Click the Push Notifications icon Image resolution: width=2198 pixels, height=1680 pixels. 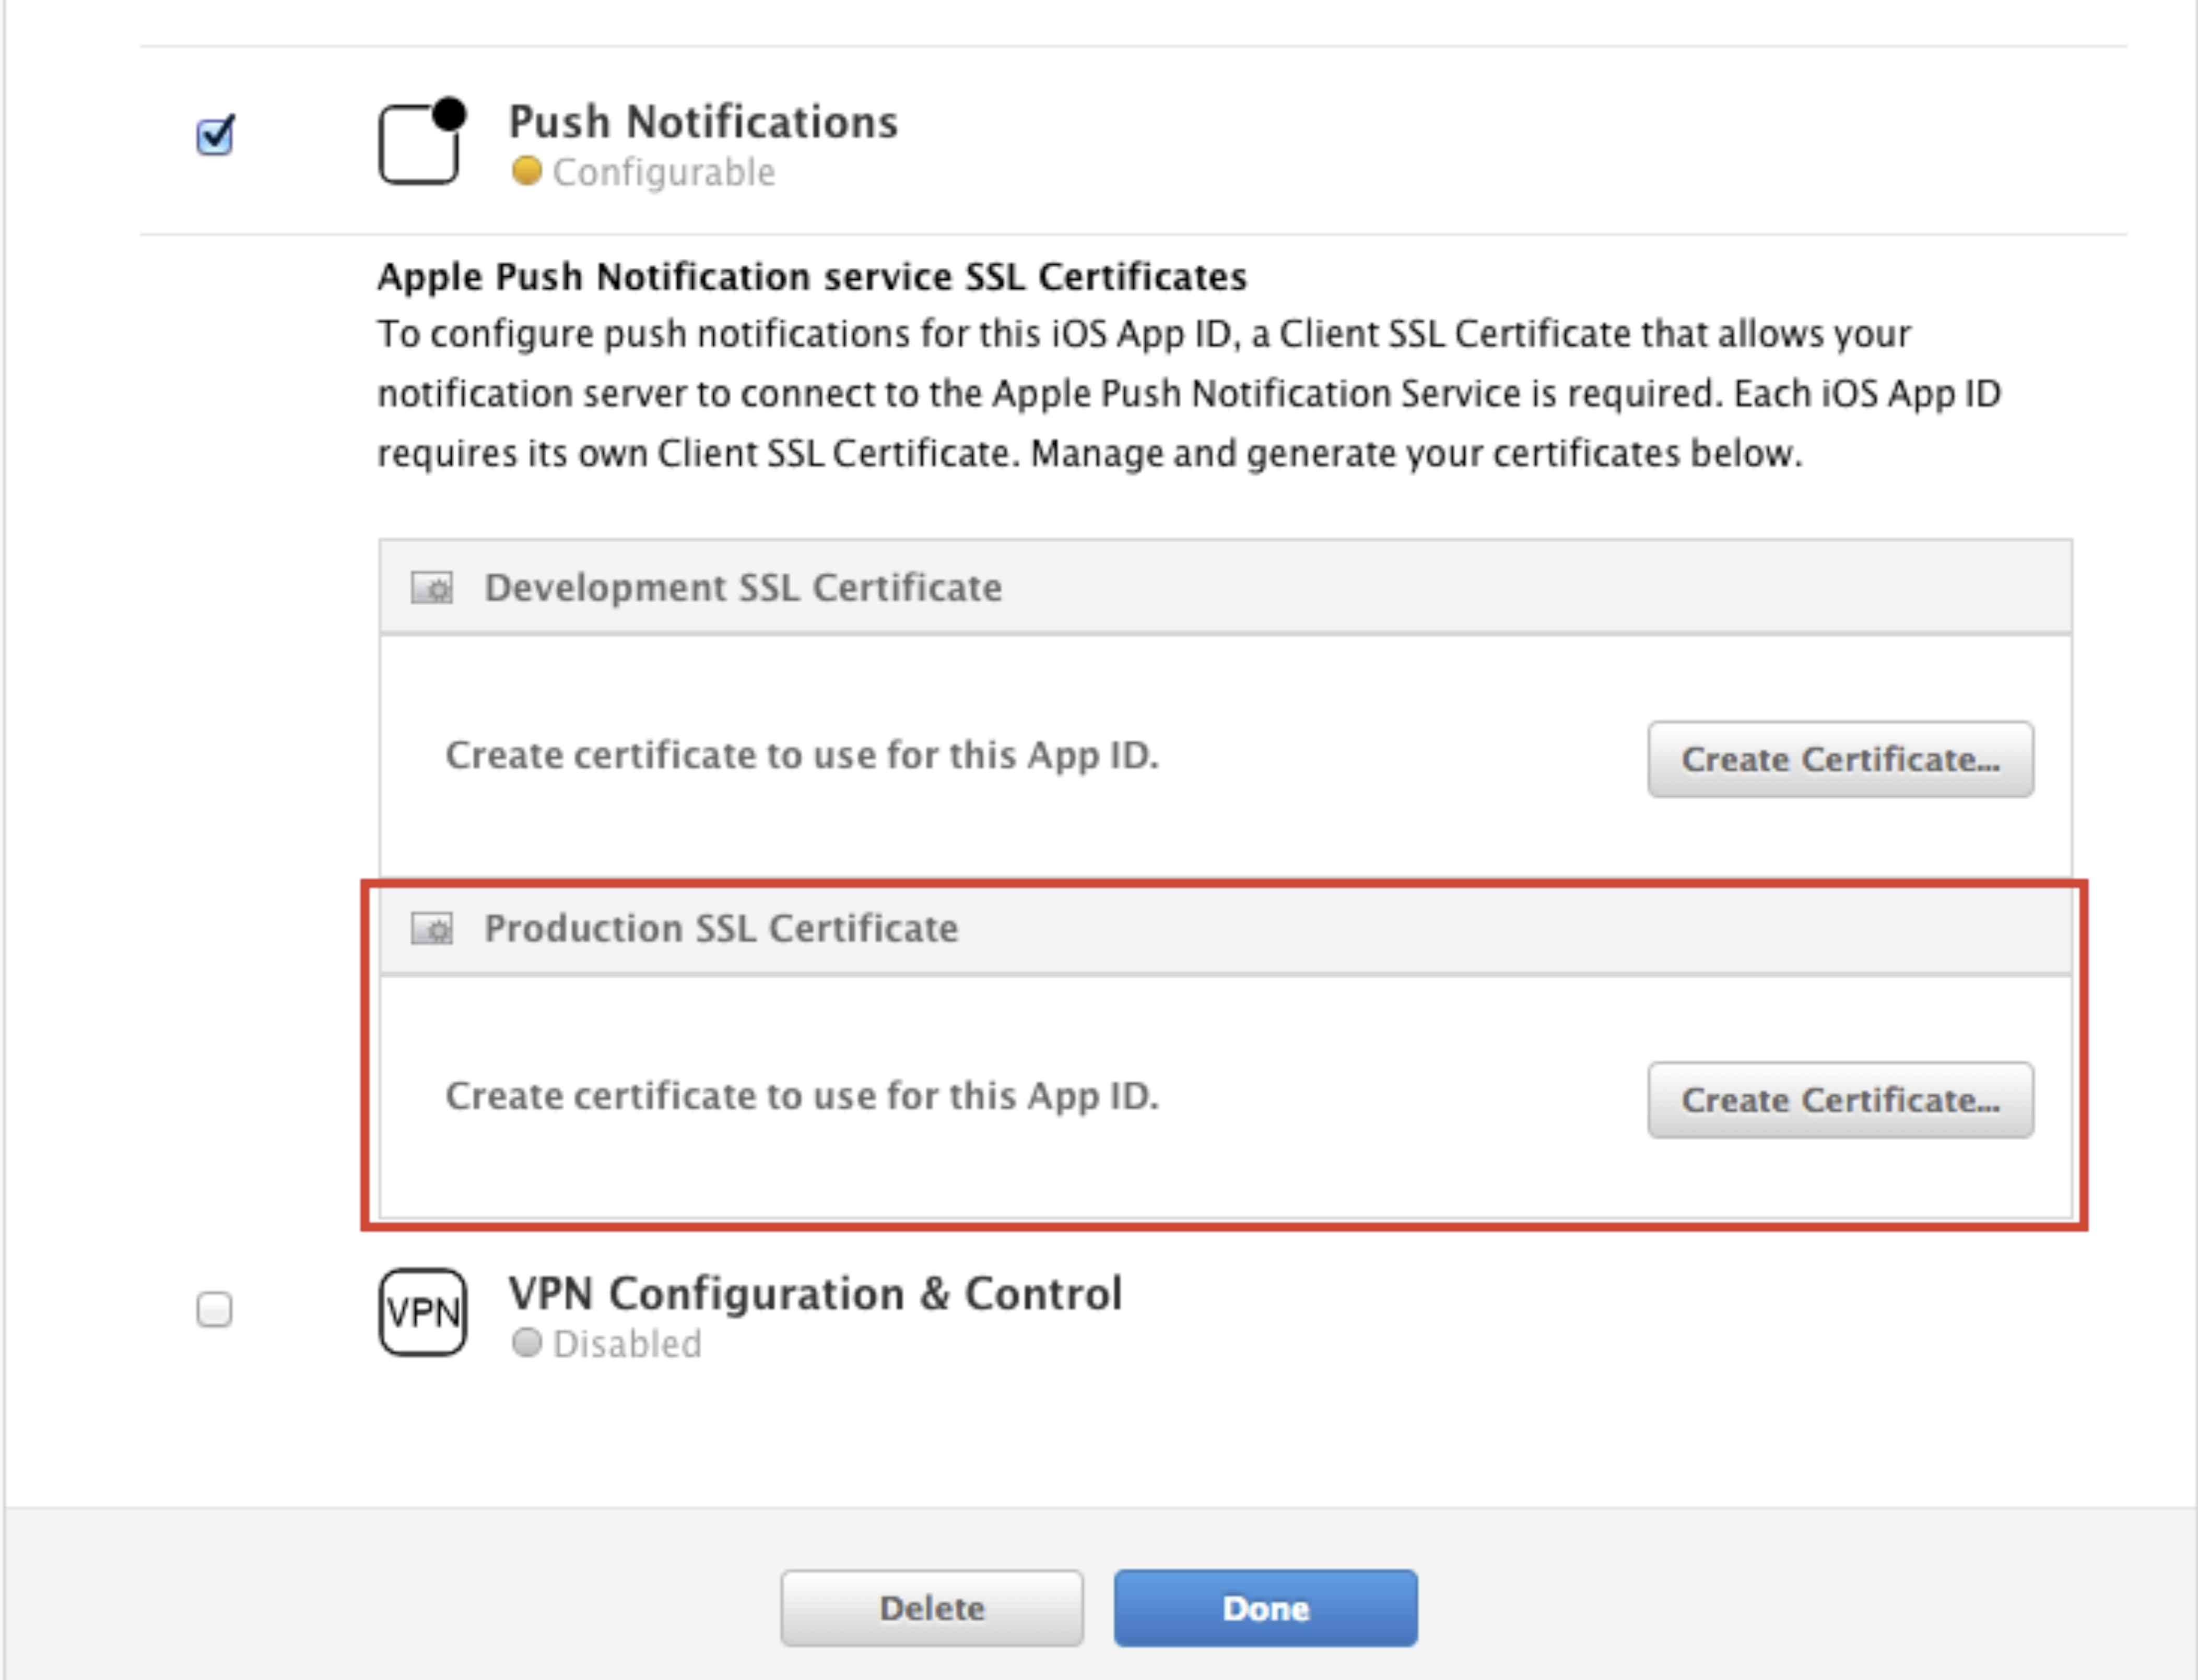click(422, 141)
